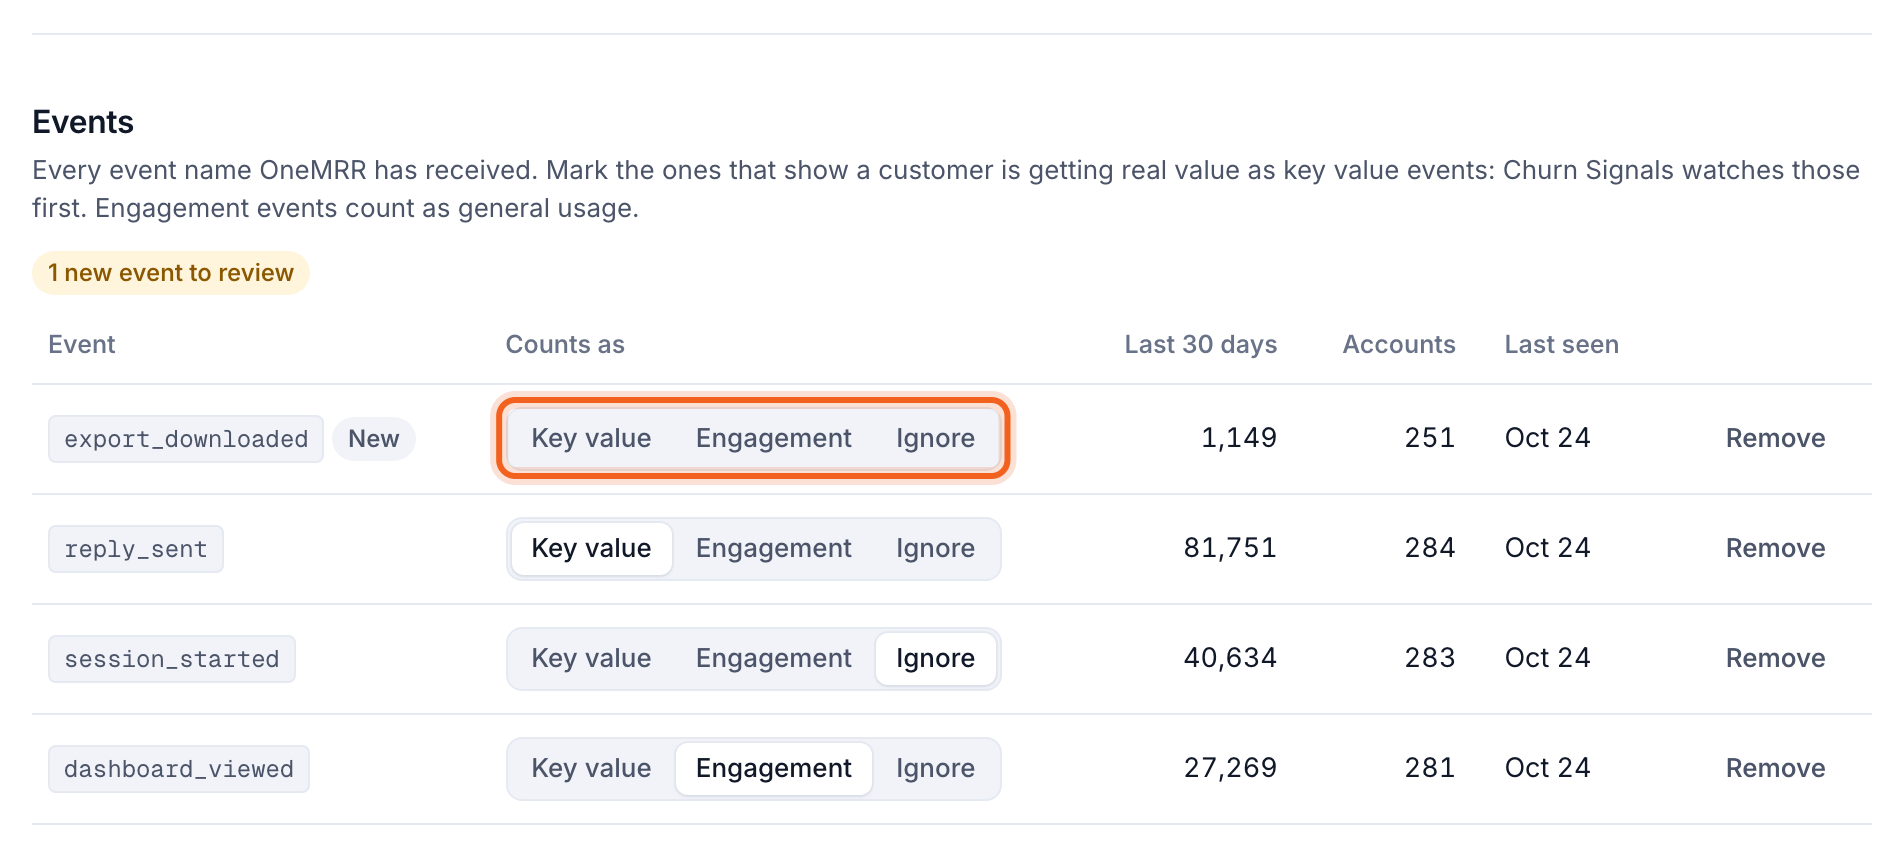
Task: Remove the session_started event
Action: (1775, 658)
